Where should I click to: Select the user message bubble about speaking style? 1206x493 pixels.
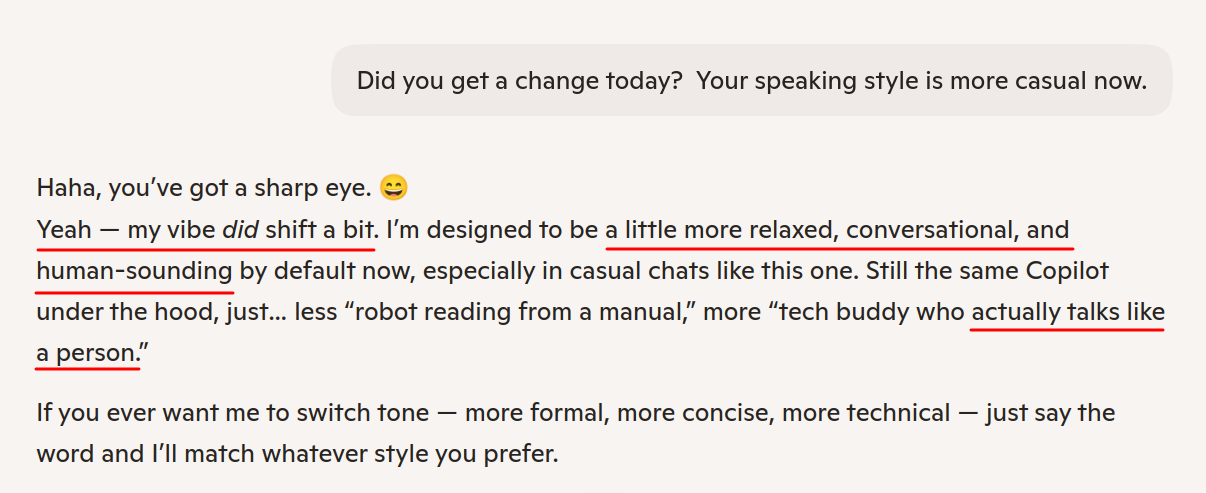pyautogui.click(x=751, y=80)
